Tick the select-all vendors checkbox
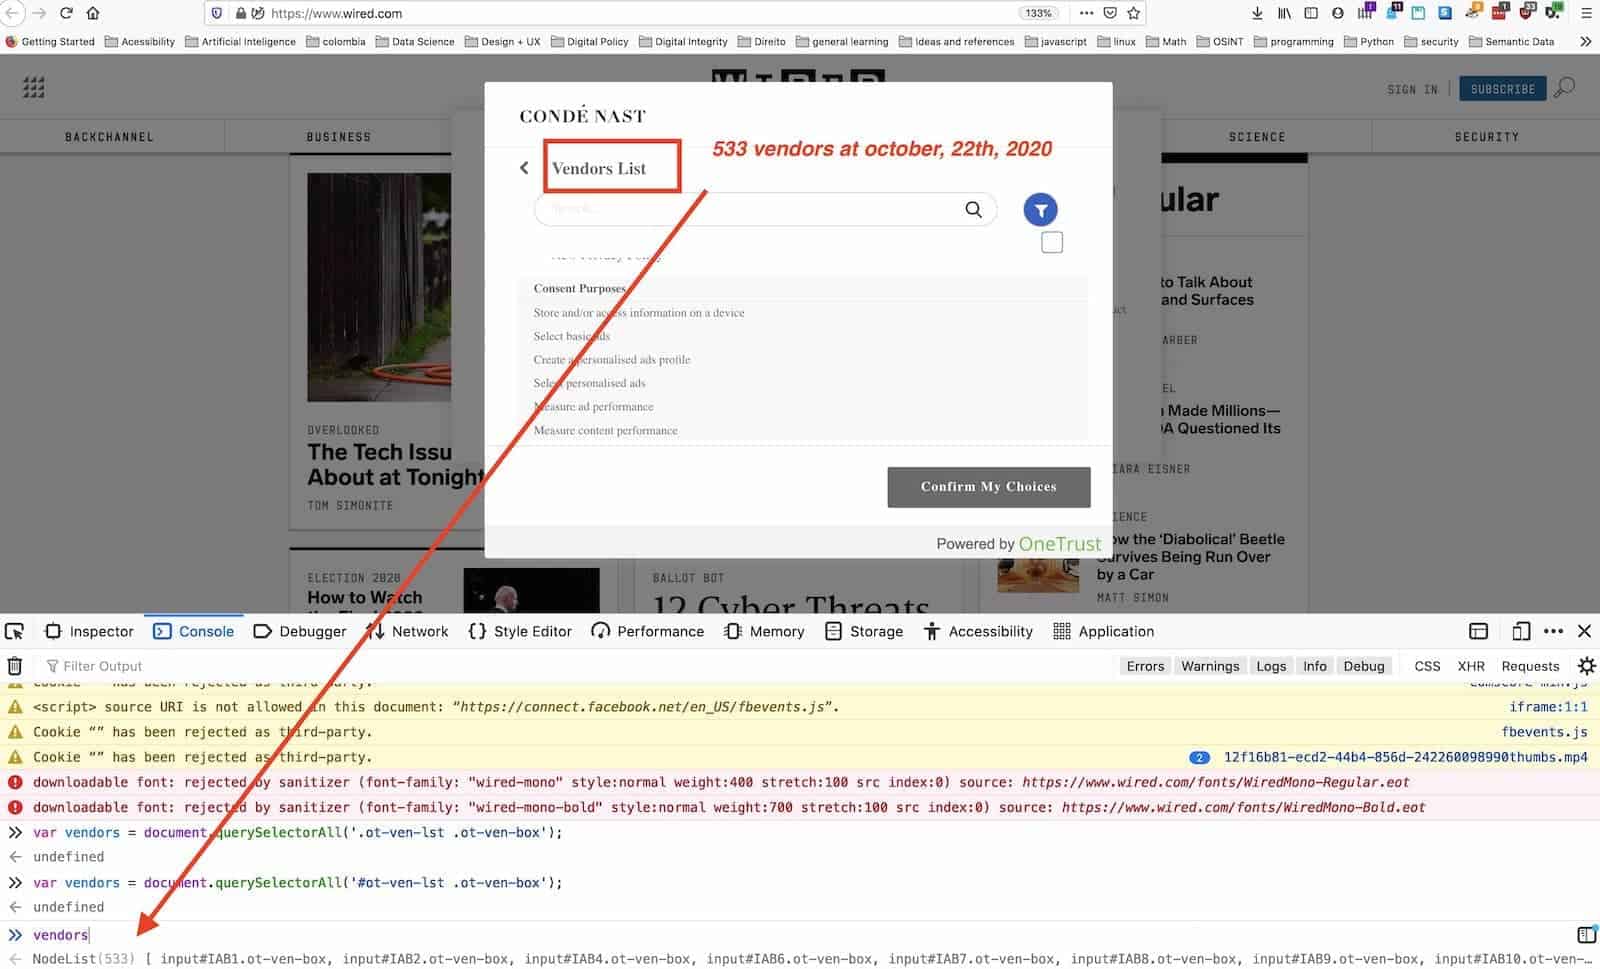Image resolution: width=1600 pixels, height=969 pixels. [x=1052, y=242]
